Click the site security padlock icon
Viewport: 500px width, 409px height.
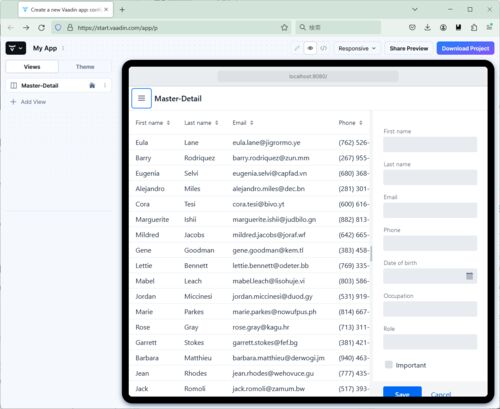tap(70, 28)
